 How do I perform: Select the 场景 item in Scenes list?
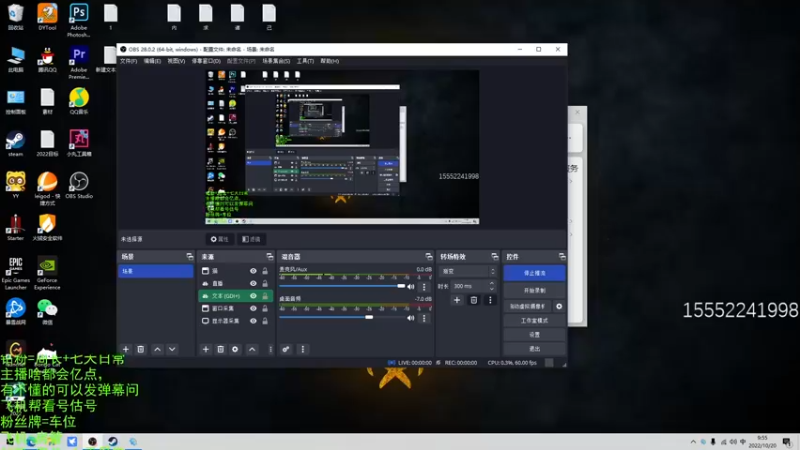tap(156, 271)
